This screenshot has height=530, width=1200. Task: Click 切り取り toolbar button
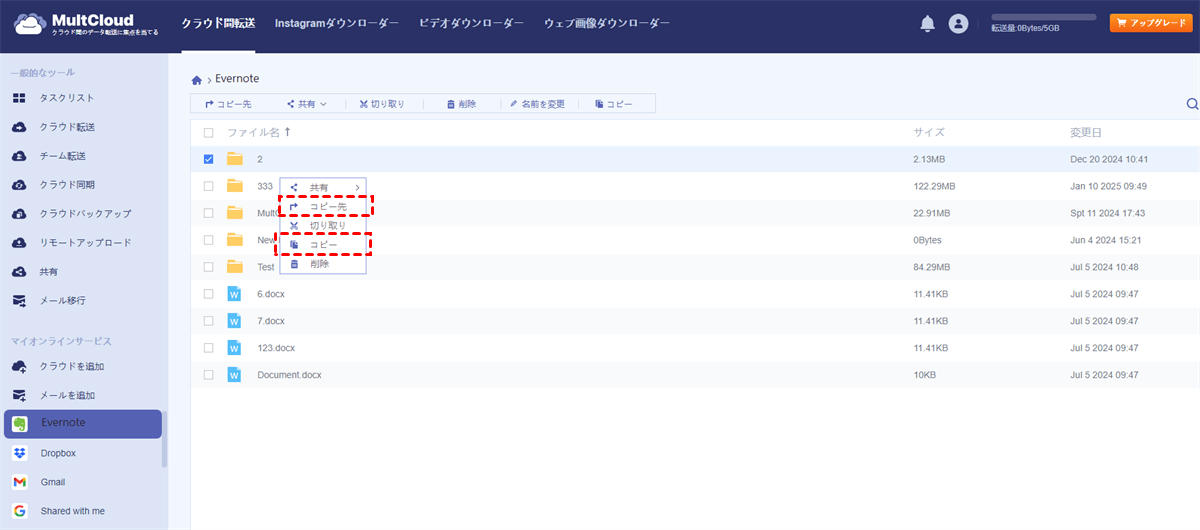382,104
